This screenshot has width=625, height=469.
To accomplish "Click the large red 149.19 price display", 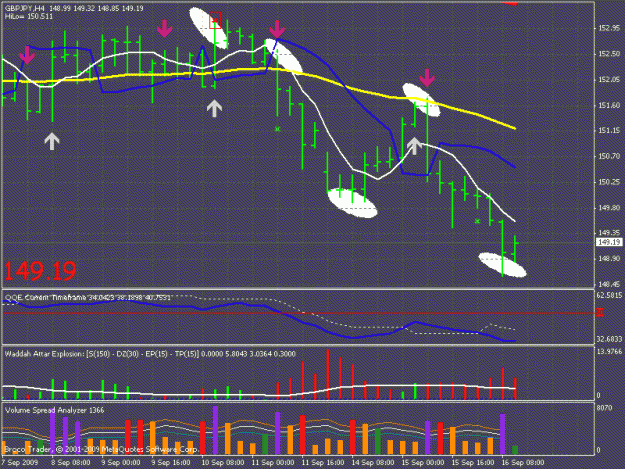I will pyautogui.click(x=40, y=271).
